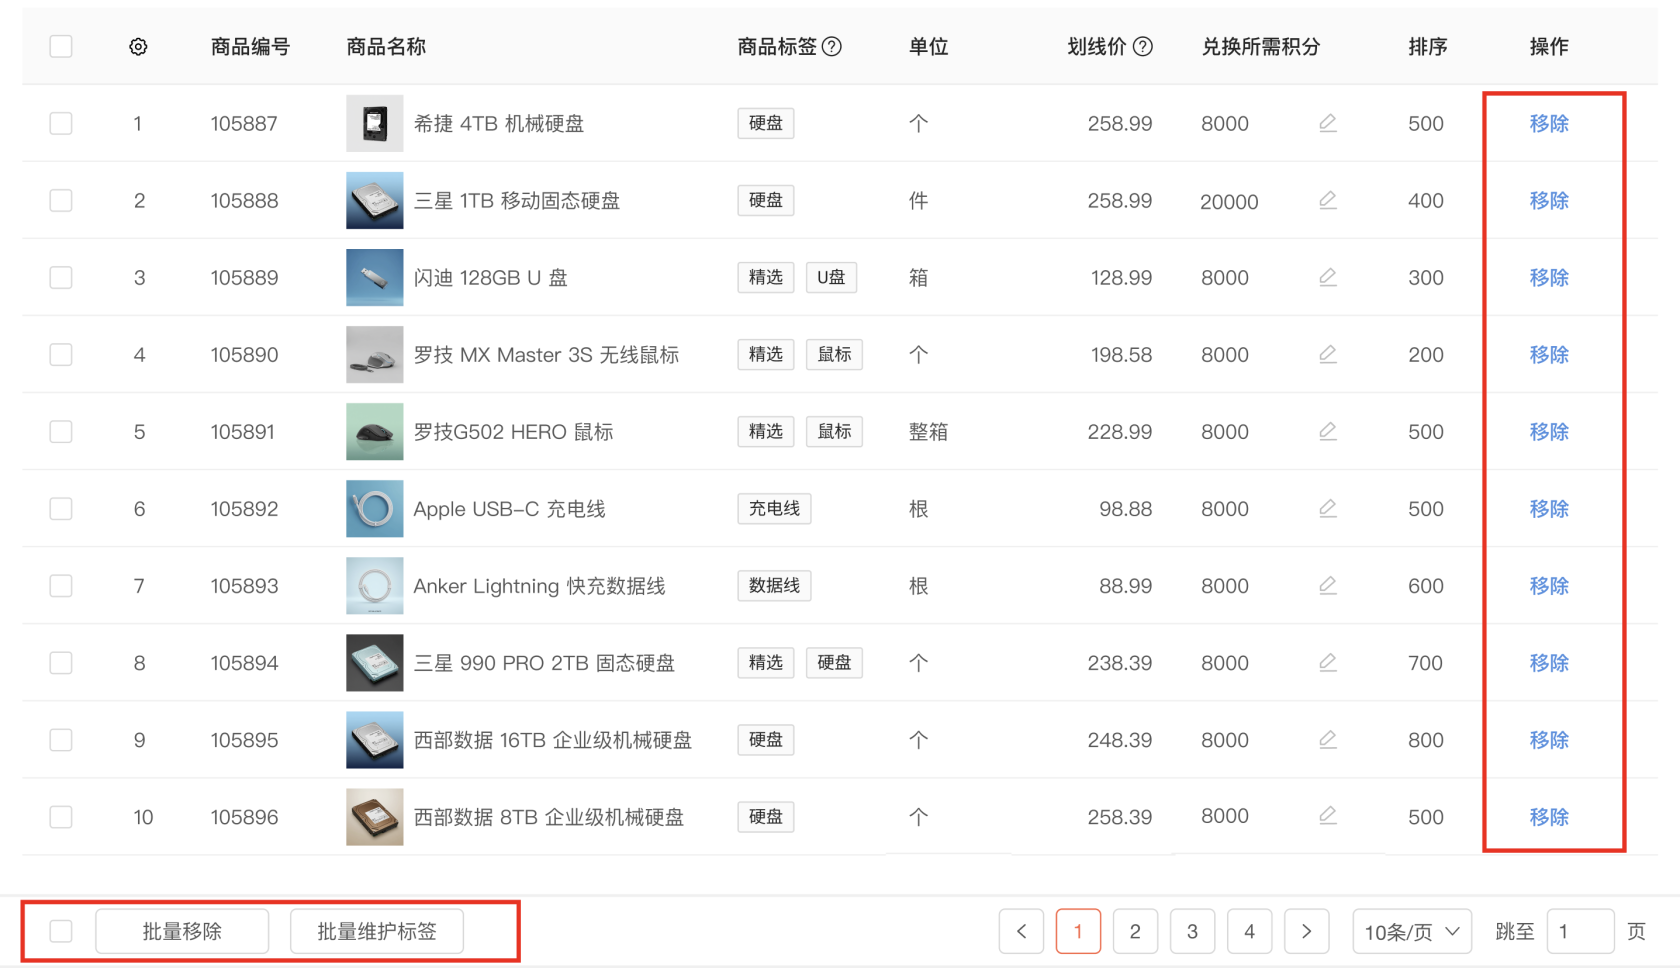
Task: Remove 三星 990 PRO 2TB via 移除
Action: 1549,662
